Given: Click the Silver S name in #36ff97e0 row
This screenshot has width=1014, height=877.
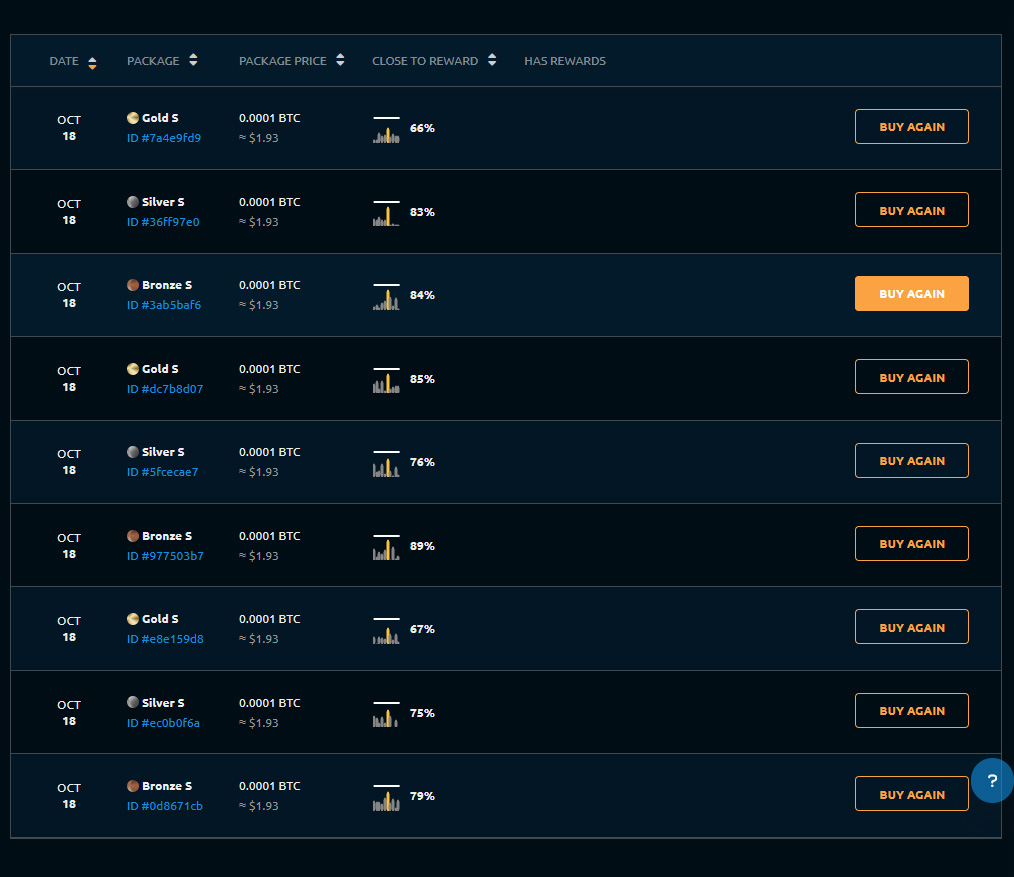Looking at the screenshot, I should [x=163, y=202].
